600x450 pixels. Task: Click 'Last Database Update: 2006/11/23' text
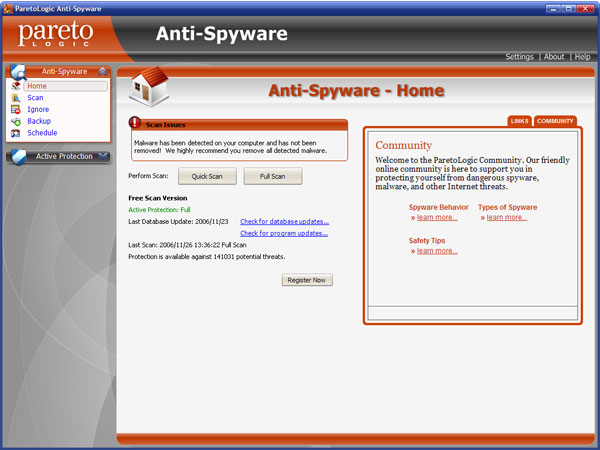178,222
